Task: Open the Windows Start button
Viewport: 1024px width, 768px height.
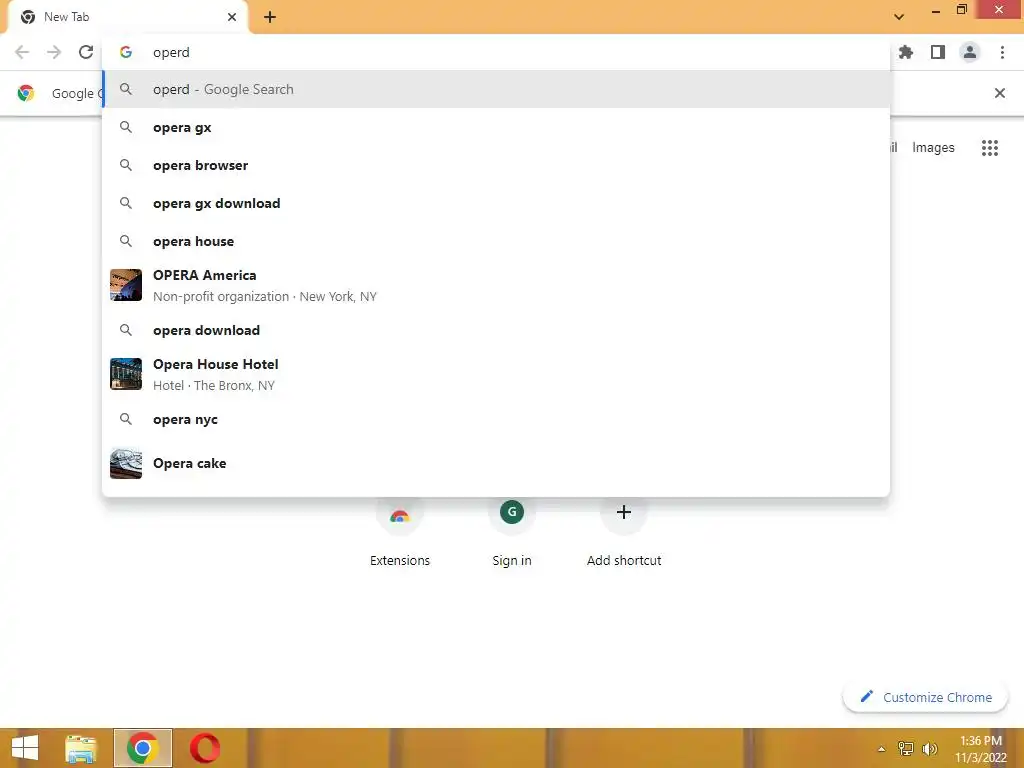Action: click(25, 748)
